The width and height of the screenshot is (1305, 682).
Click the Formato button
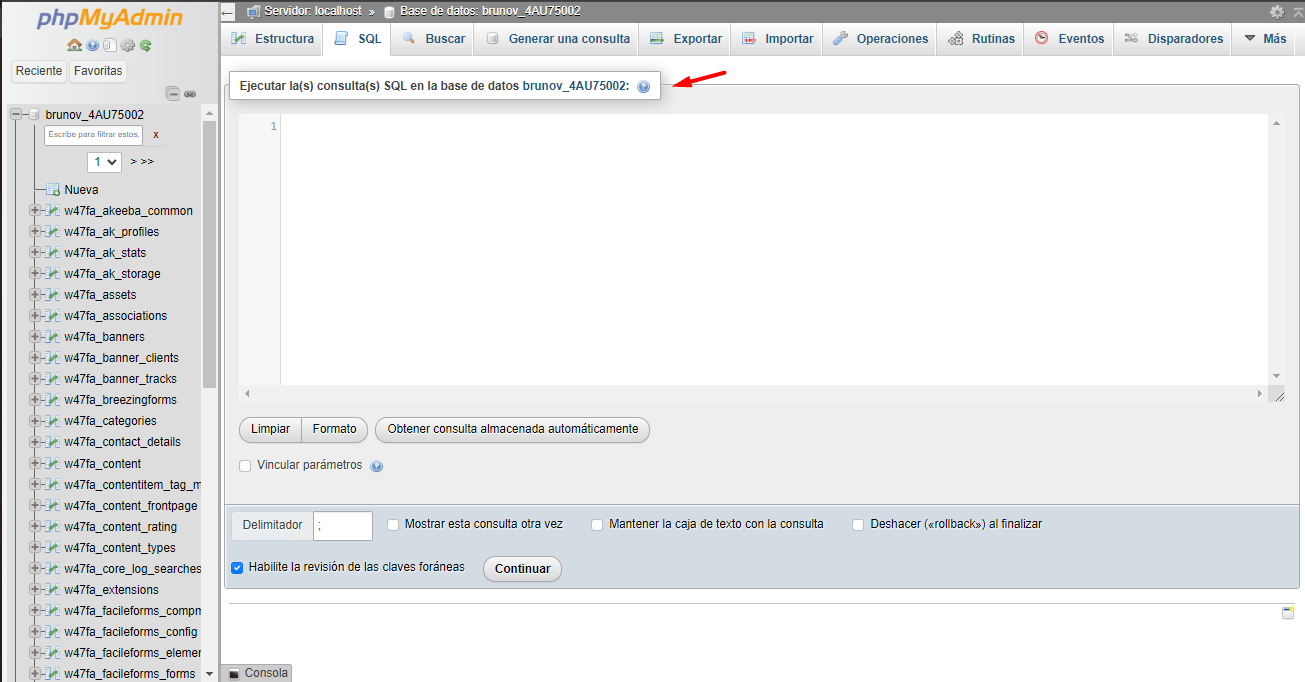(334, 429)
